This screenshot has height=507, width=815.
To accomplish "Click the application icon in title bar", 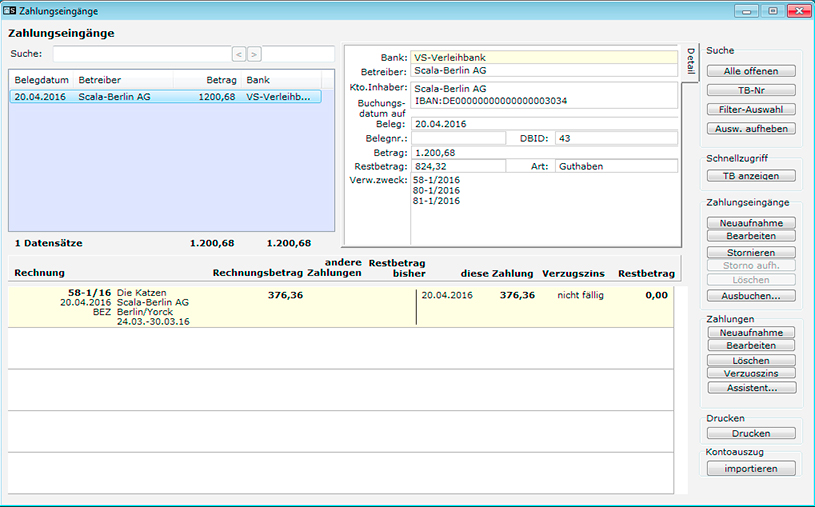I will coord(10,11).
